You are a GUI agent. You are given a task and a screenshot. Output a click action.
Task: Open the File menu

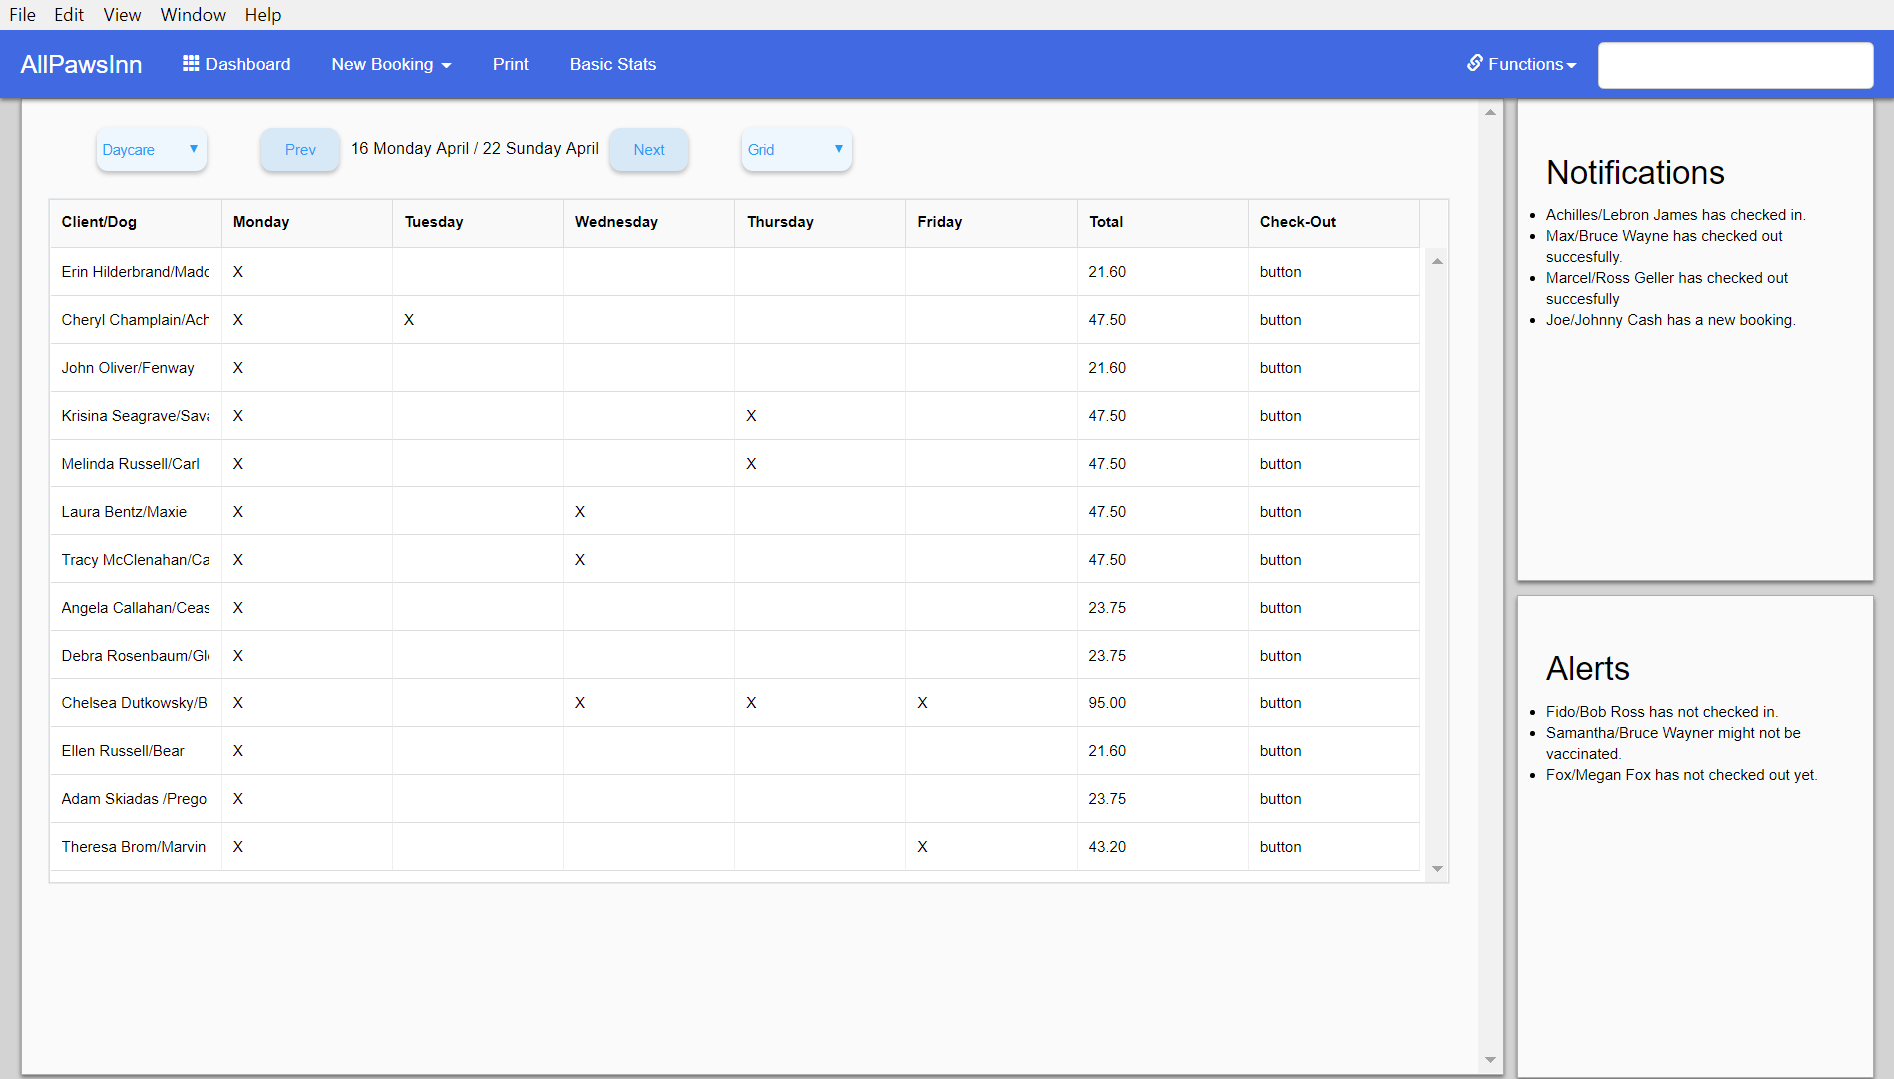point(22,15)
